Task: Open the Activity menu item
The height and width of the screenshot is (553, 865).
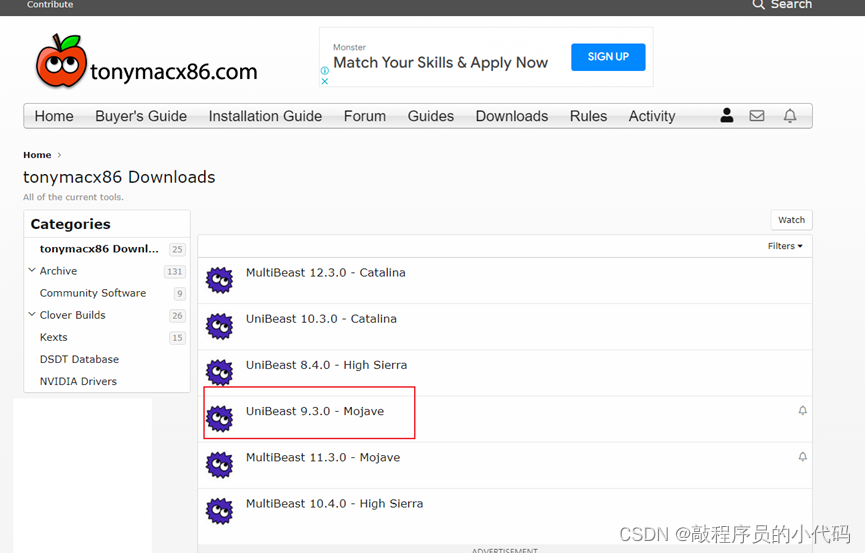Action: coord(652,116)
